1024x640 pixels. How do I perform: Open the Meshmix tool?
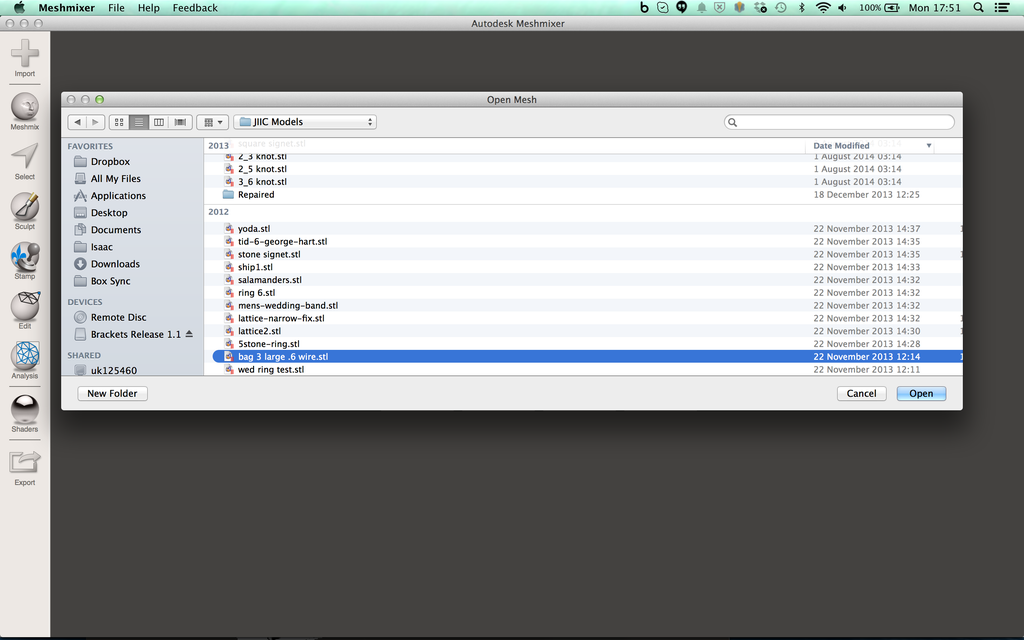25,111
